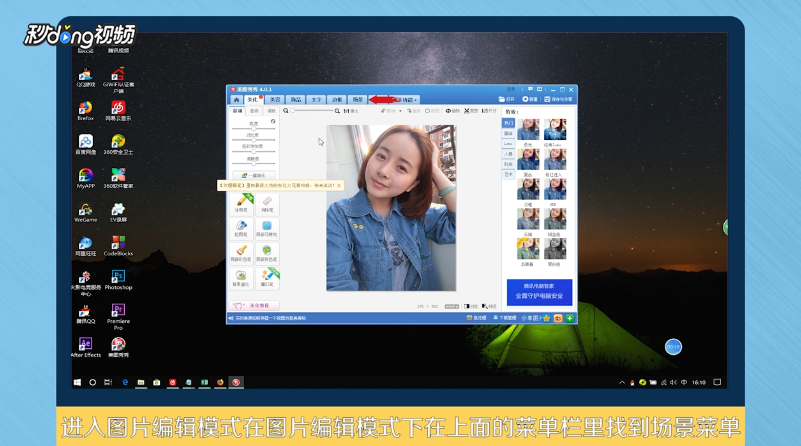The height and width of the screenshot is (446, 801).
Task: Select the 人像 effects category
Action: coord(508,154)
